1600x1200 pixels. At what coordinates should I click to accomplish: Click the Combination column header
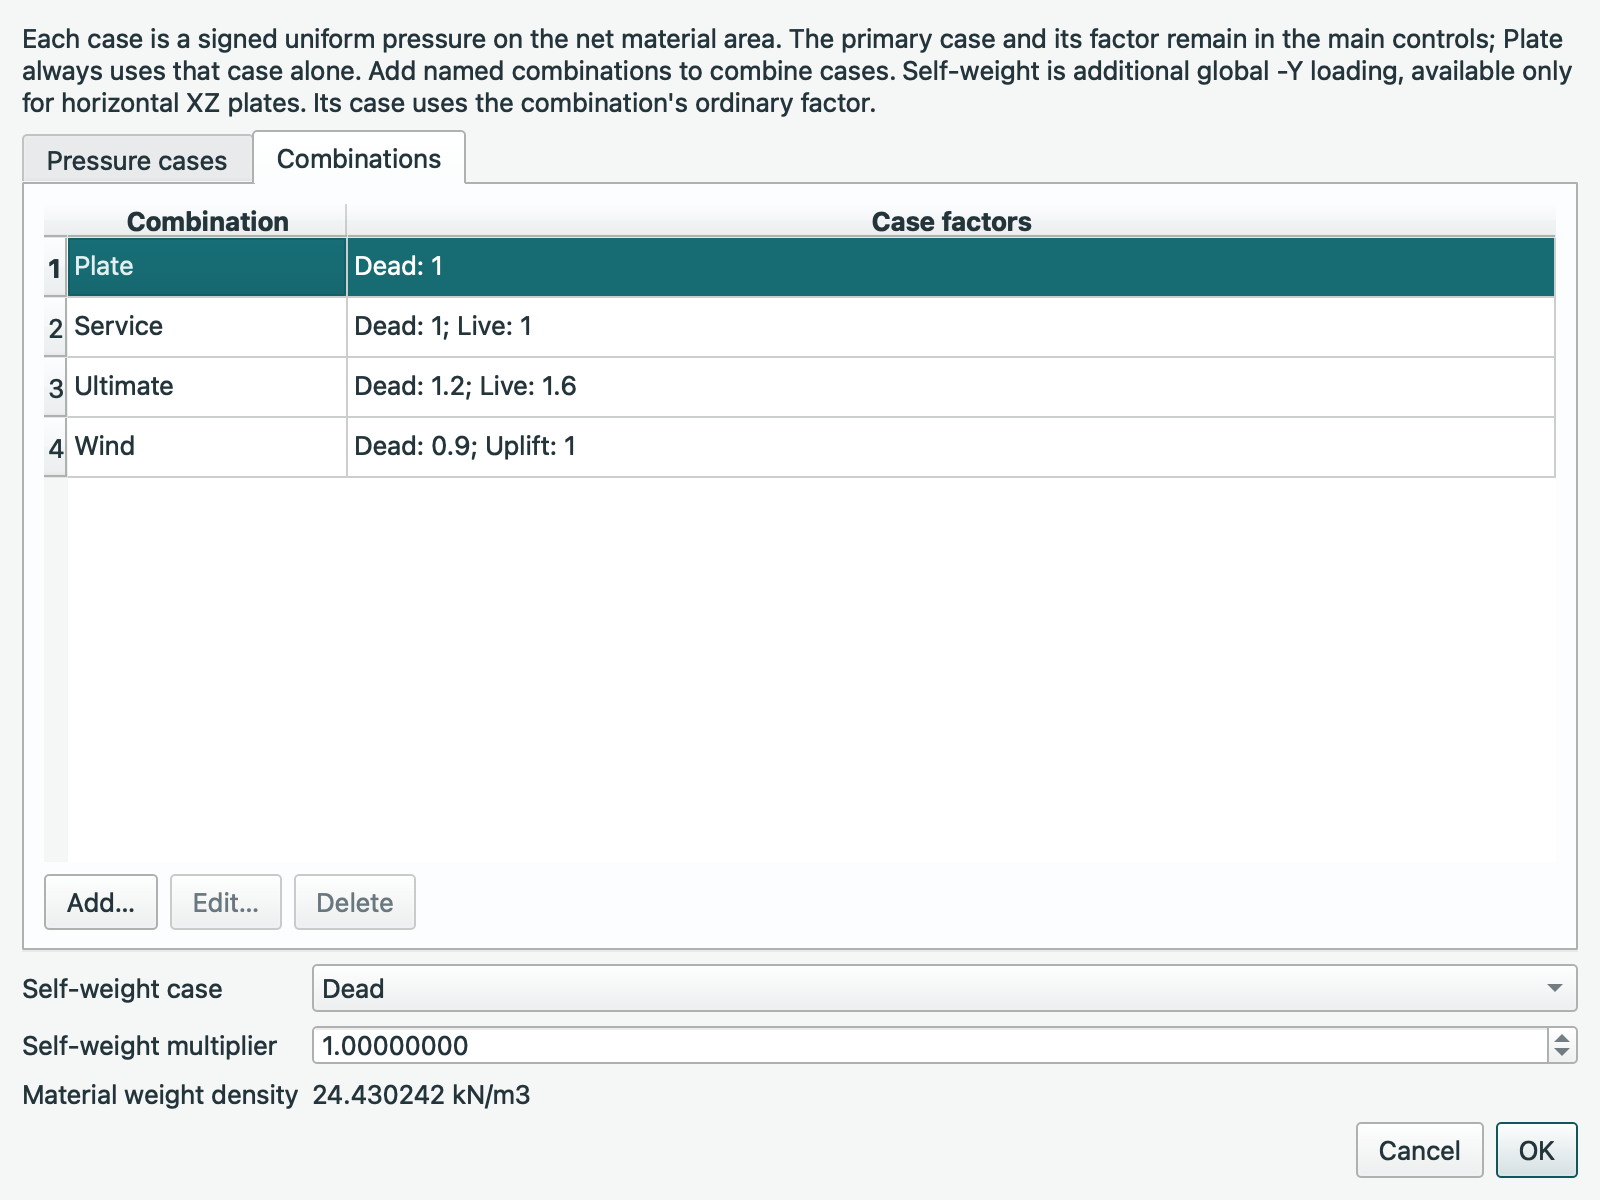click(207, 221)
